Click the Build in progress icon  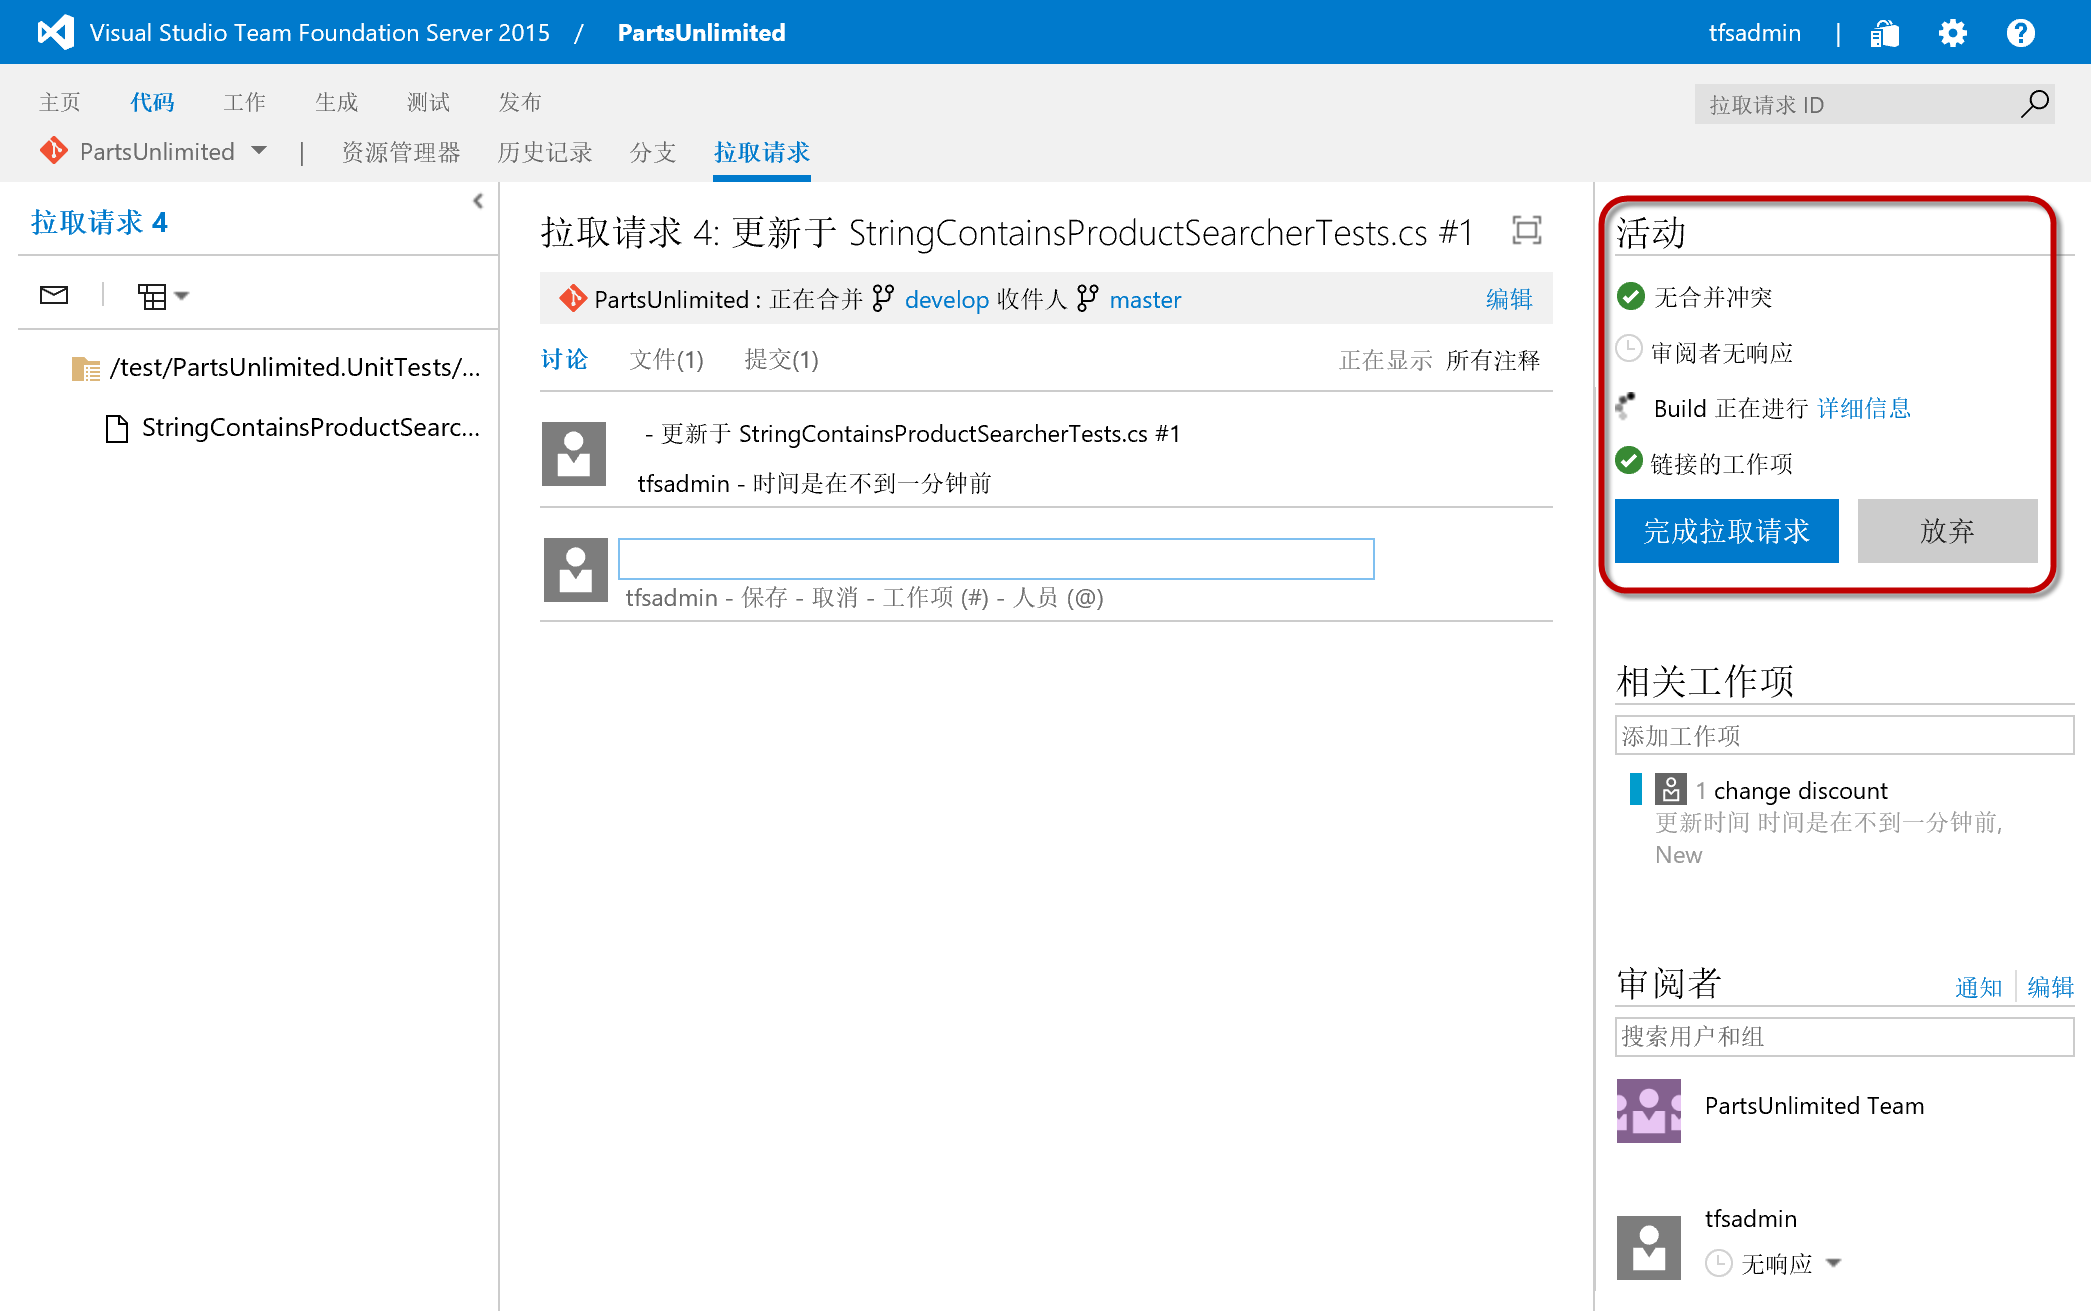[1626, 406]
